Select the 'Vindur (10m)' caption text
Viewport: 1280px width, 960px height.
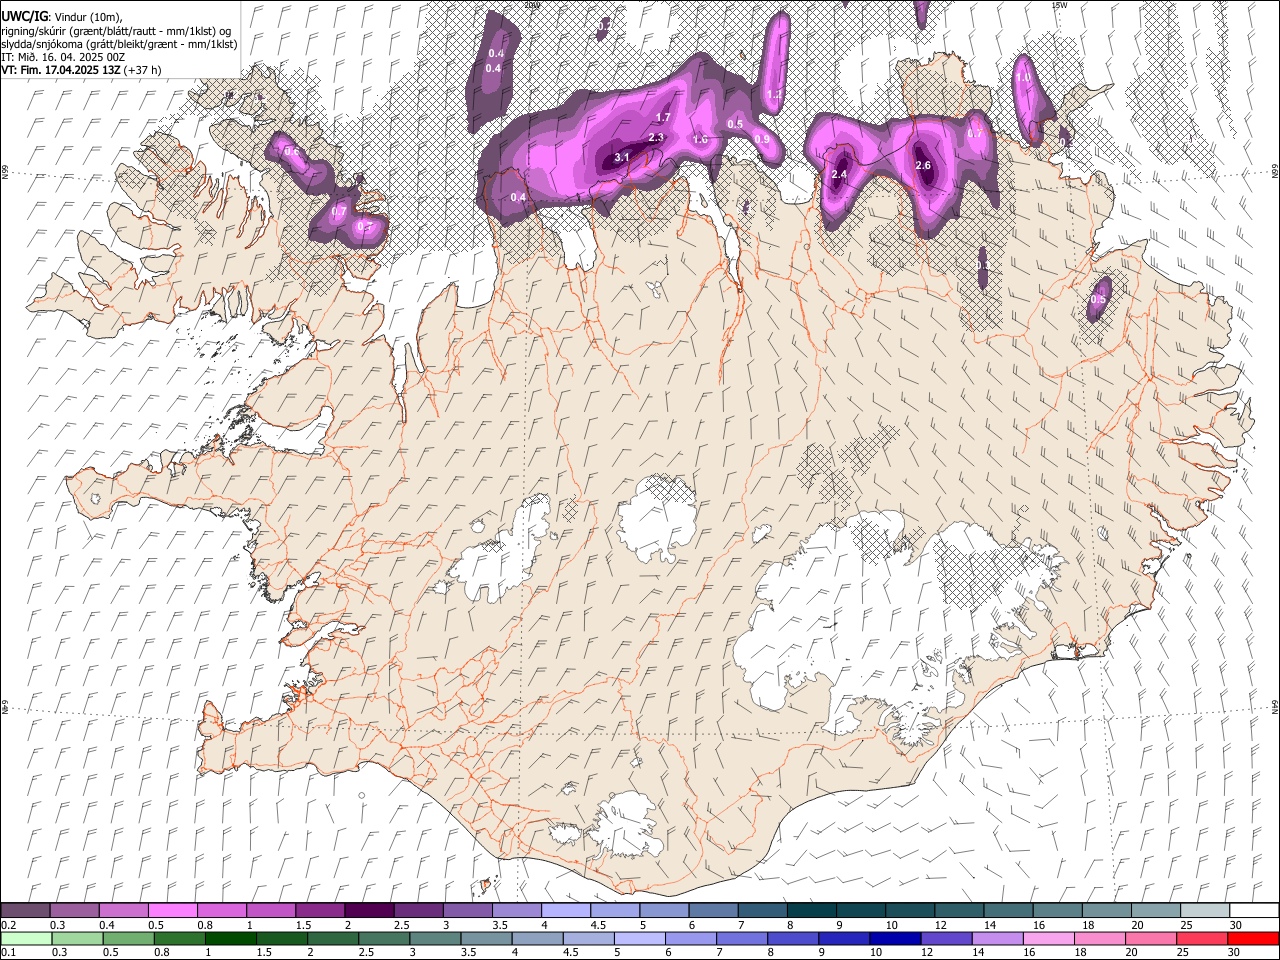[89, 16]
